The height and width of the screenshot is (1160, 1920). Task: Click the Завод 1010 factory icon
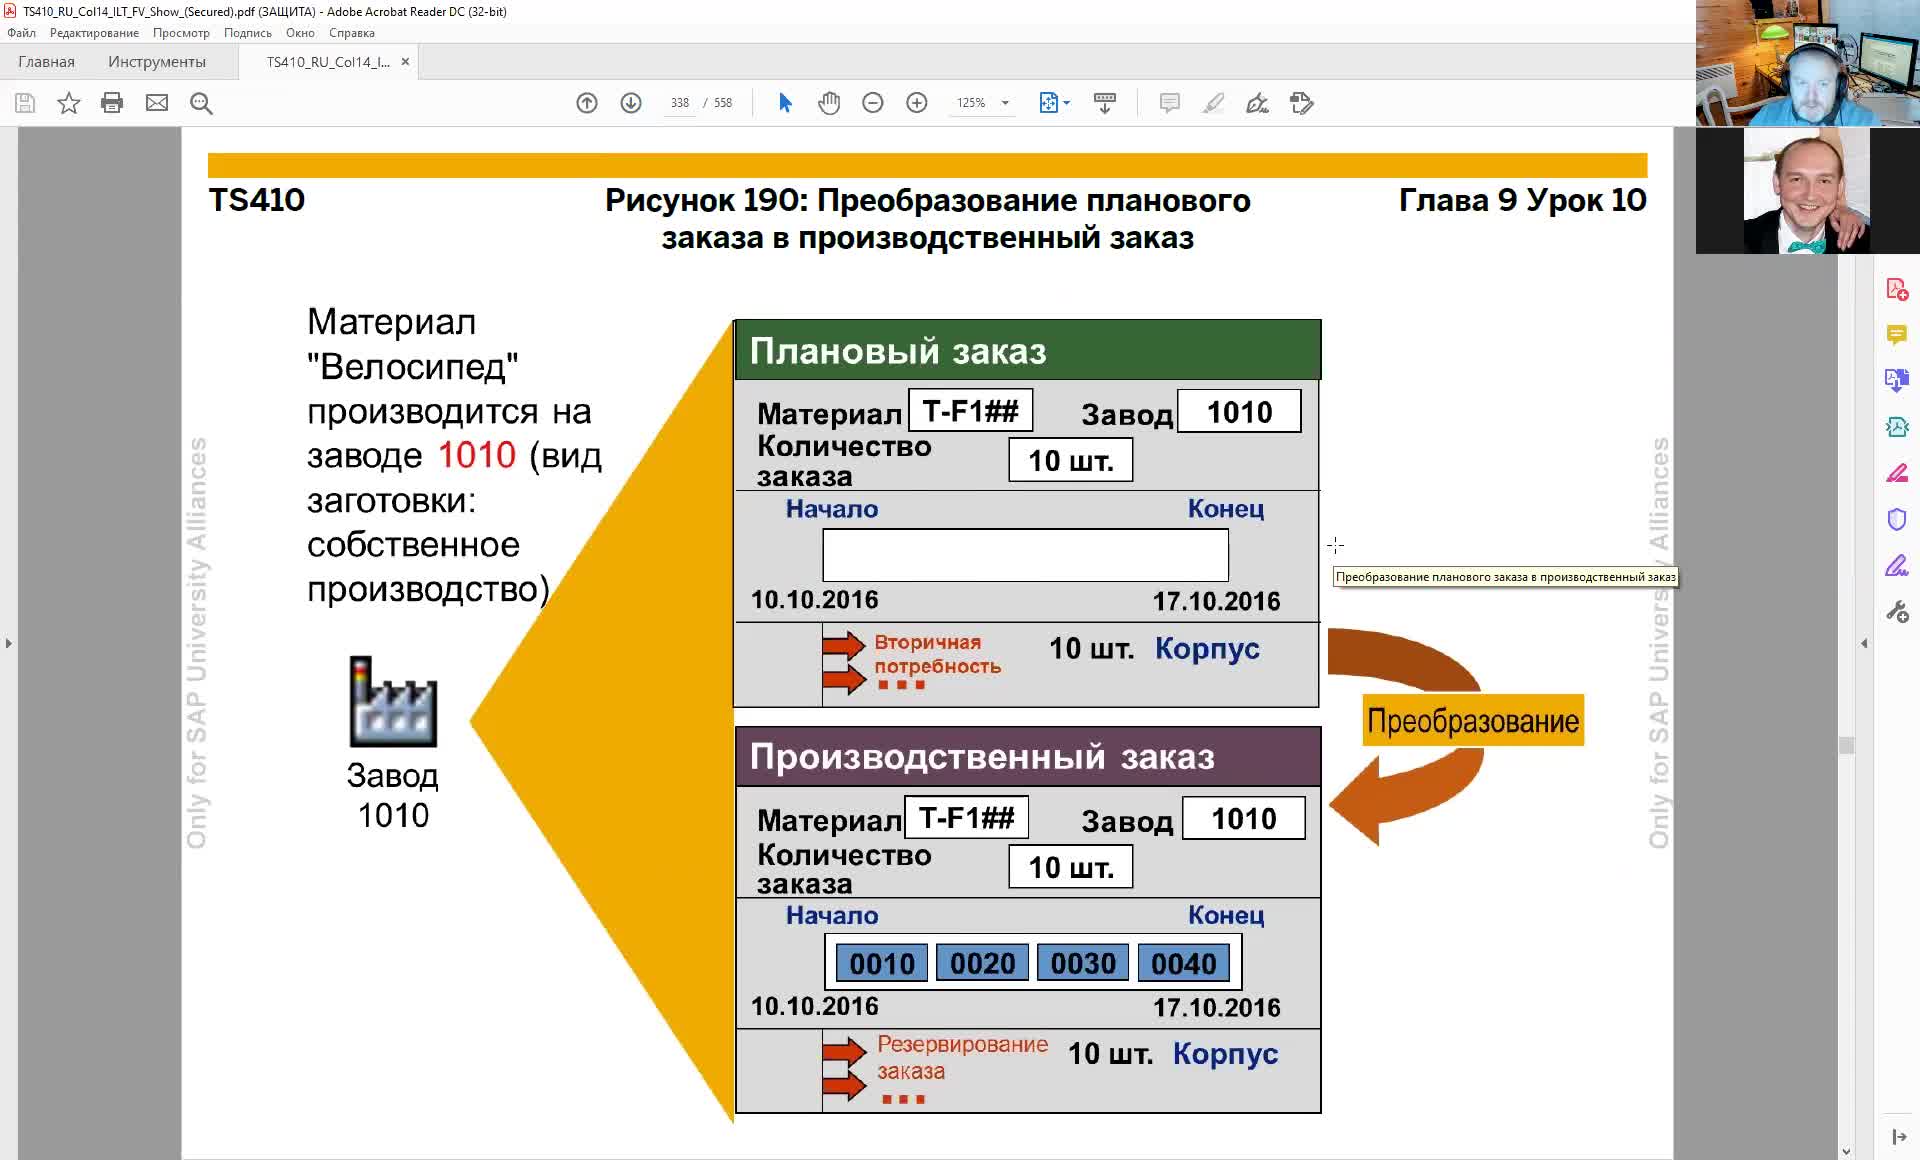pyautogui.click(x=393, y=702)
